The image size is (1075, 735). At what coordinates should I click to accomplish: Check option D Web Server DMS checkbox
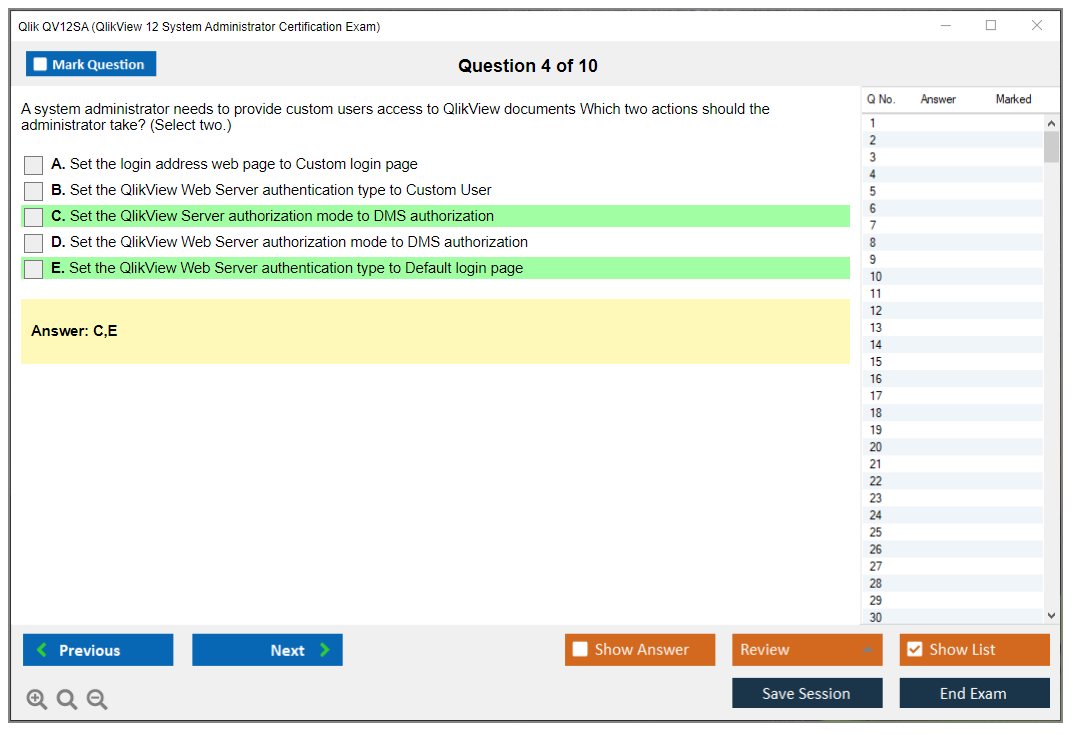pyautogui.click(x=33, y=243)
